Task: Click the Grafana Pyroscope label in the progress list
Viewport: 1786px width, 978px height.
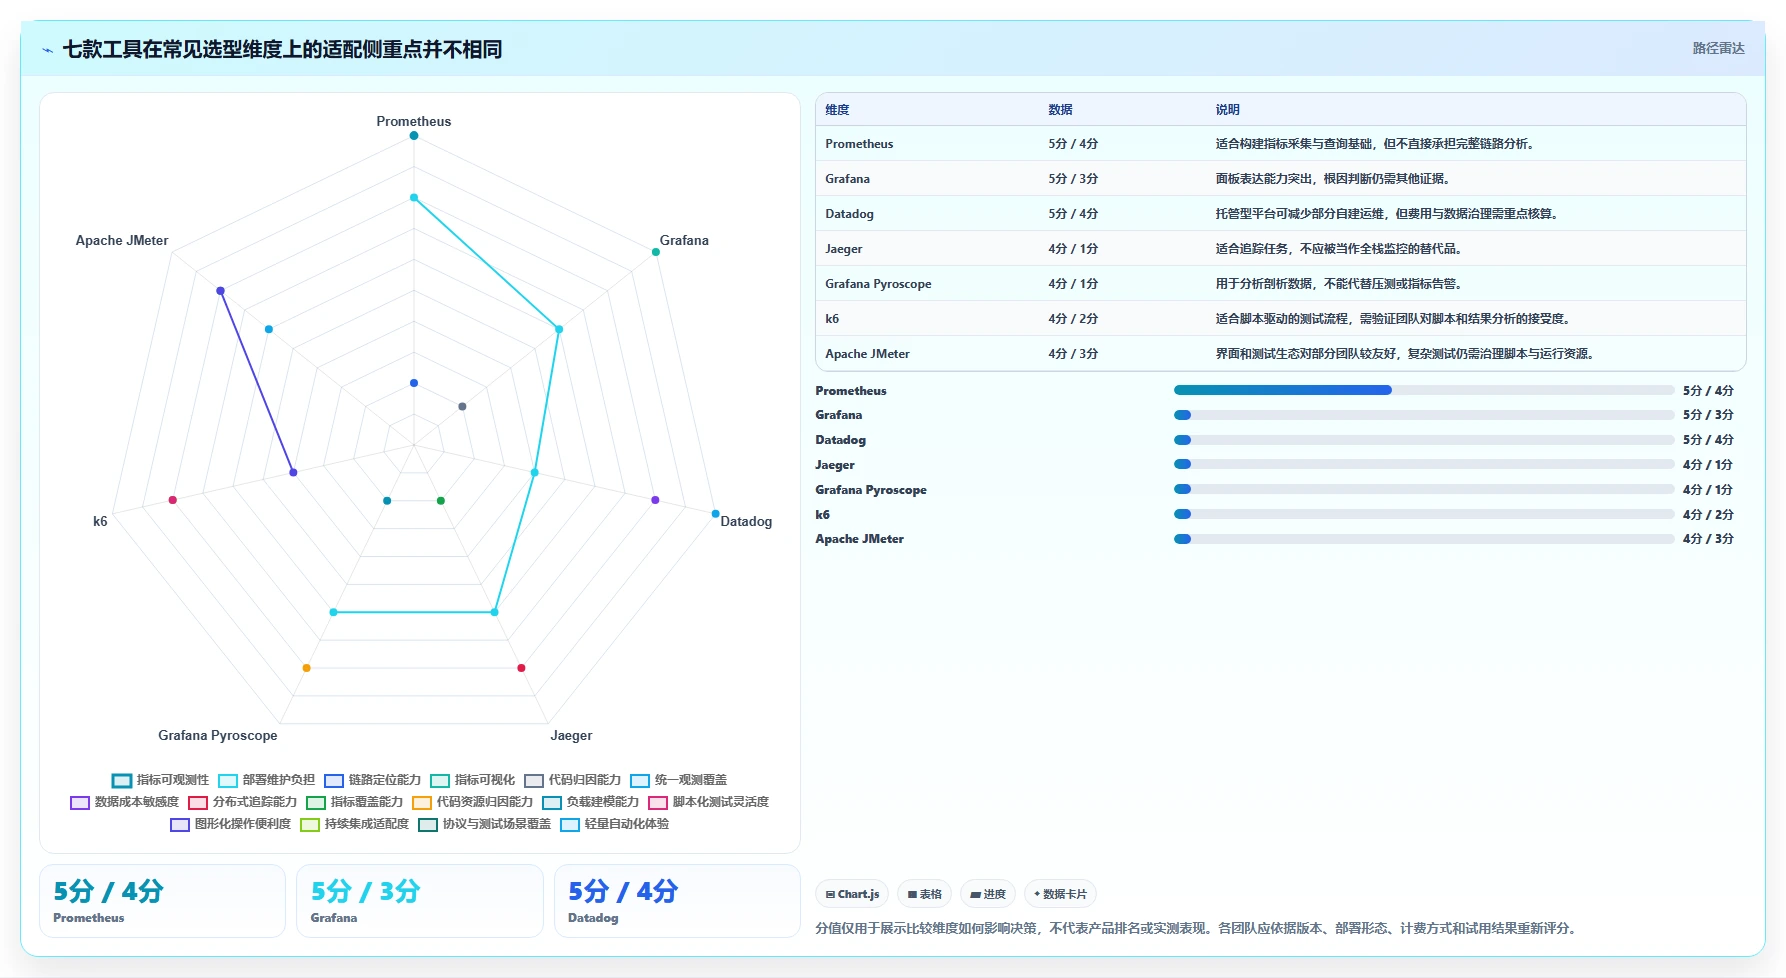Action: point(871,490)
